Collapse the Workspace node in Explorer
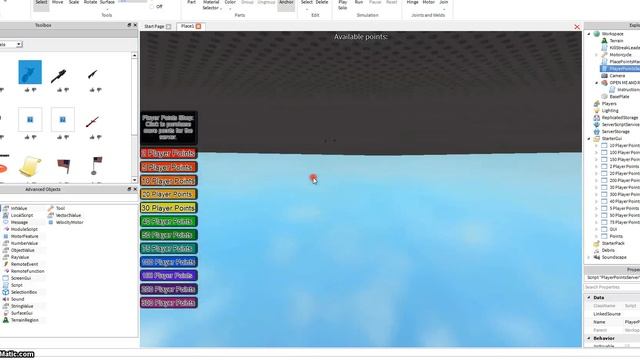 coord(589,34)
